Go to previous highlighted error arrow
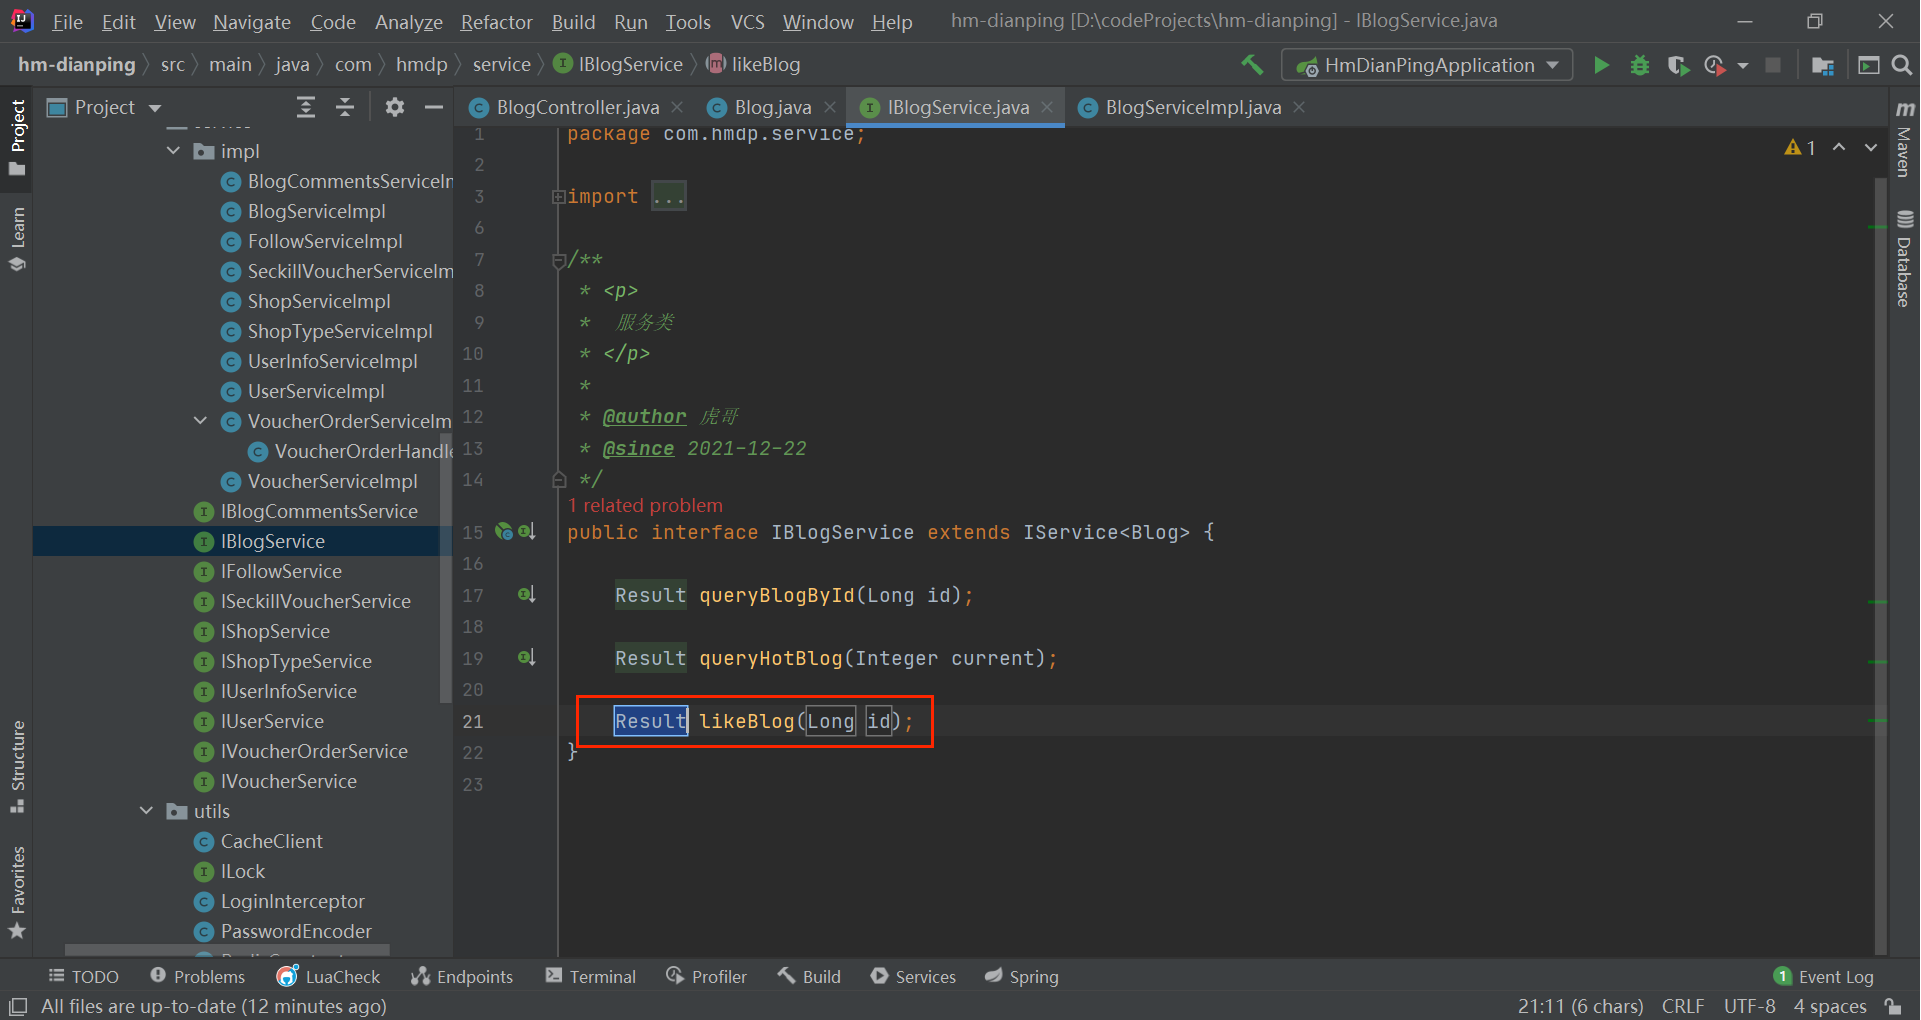 click(x=1838, y=147)
